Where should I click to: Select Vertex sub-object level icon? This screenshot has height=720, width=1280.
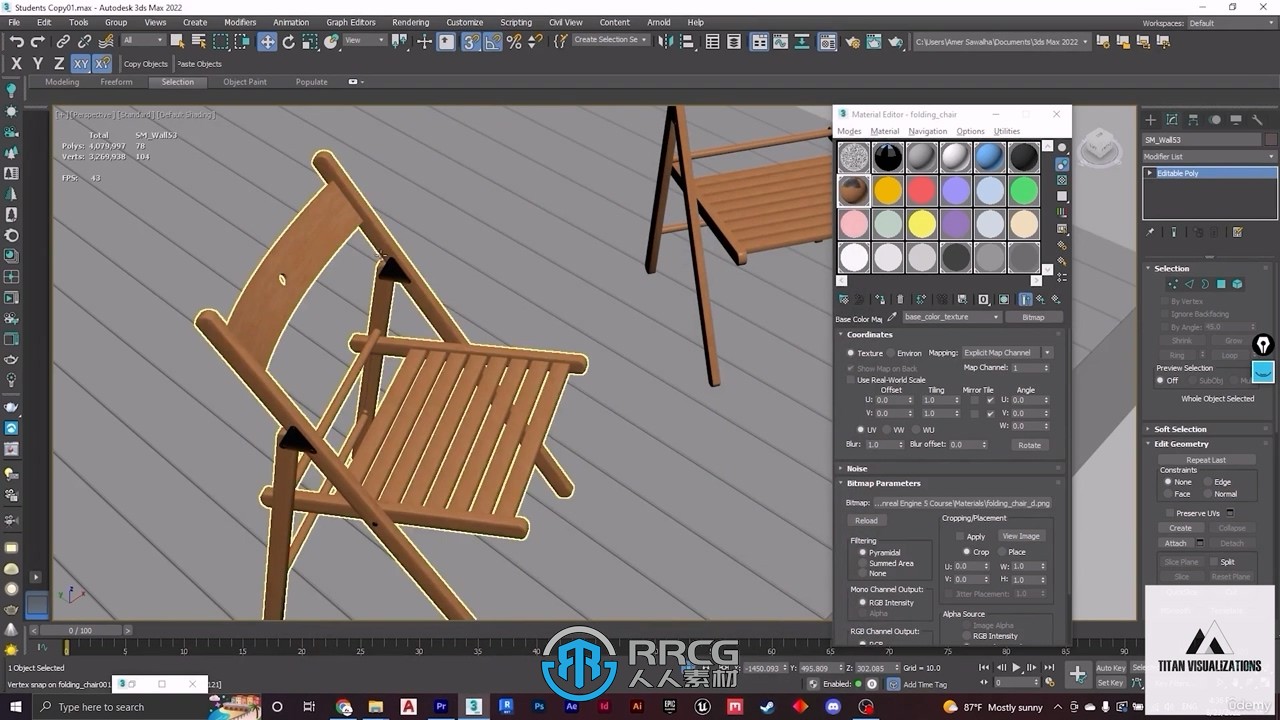1173,284
